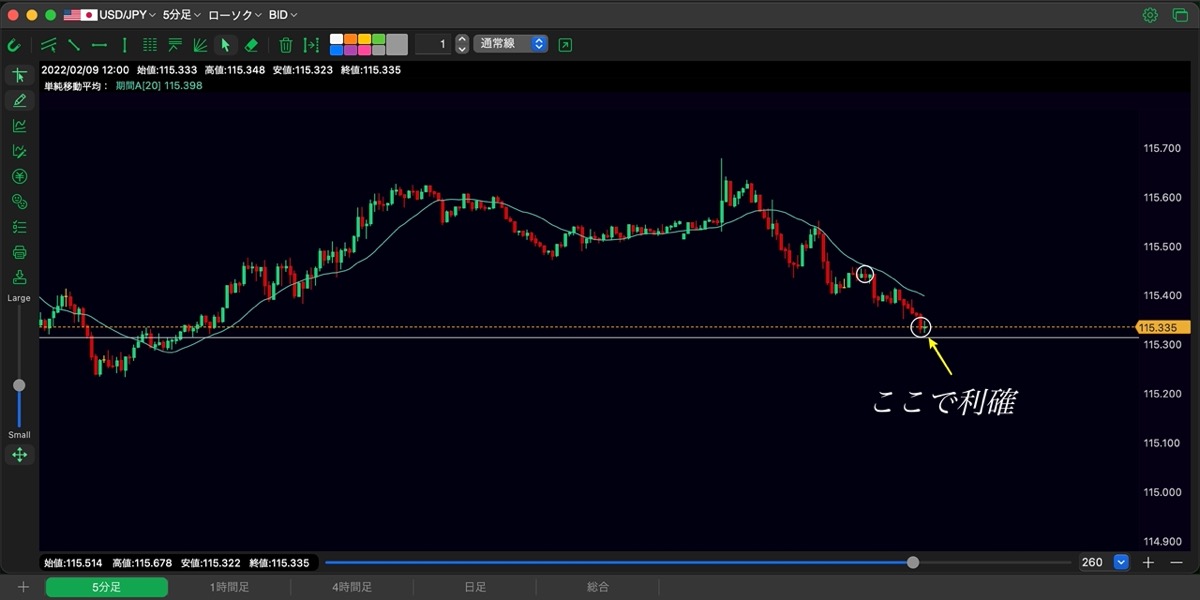Click the line width stepper arrows

[461, 44]
